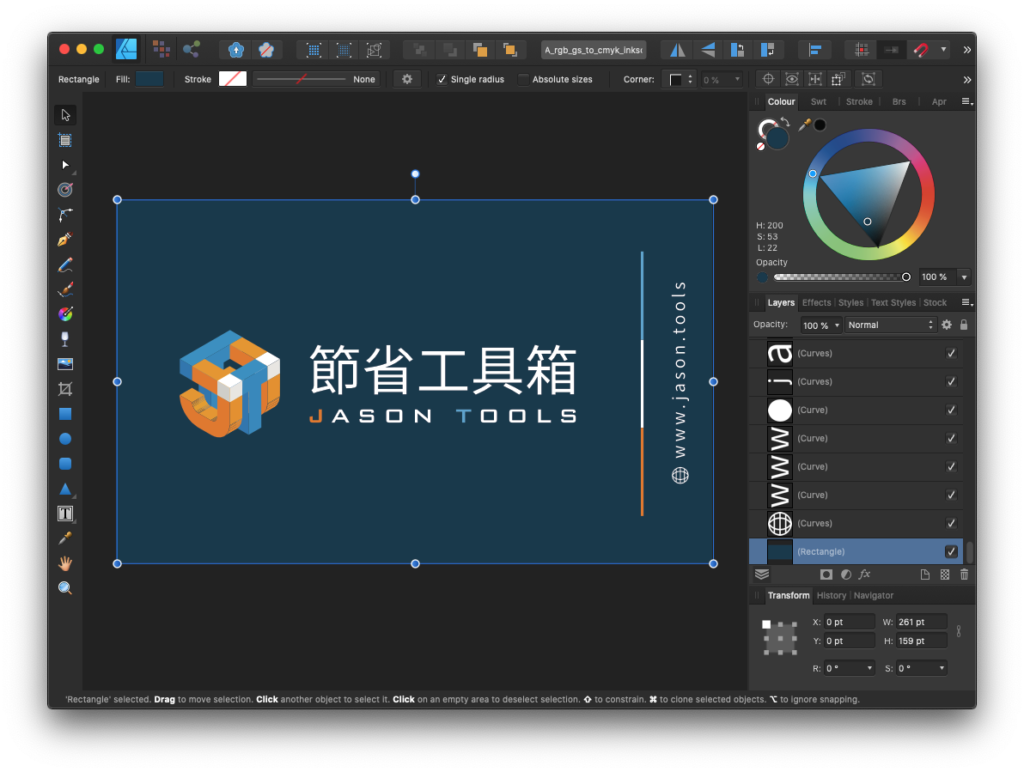Click the eyedropper in the Colour panel
The width and height of the screenshot is (1024, 772).
click(805, 124)
